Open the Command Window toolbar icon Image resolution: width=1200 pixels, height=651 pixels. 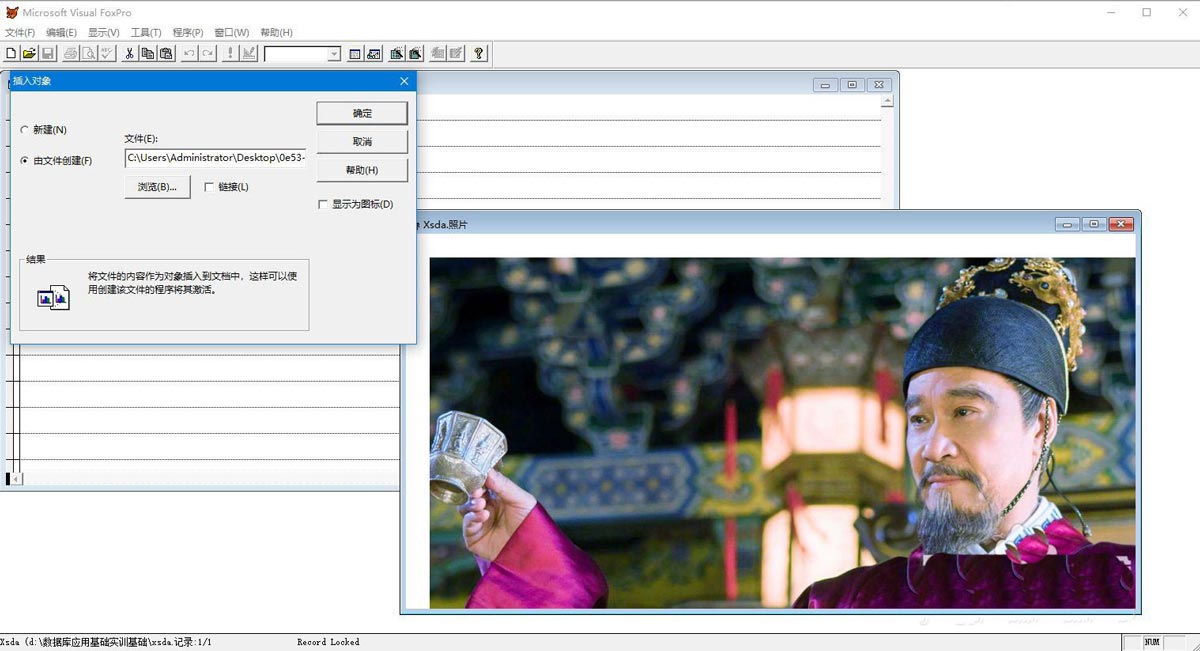pyautogui.click(x=355, y=54)
